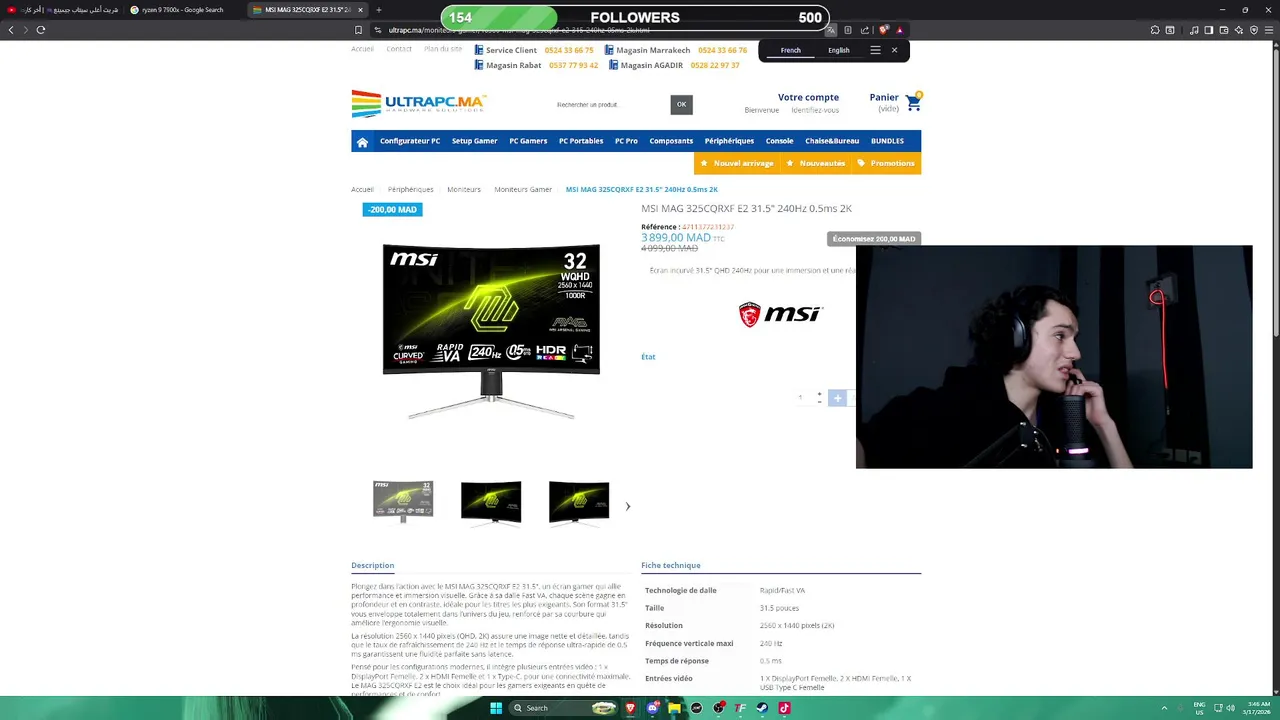
Task: Click the Plan du site link
Action: [443, 49]
